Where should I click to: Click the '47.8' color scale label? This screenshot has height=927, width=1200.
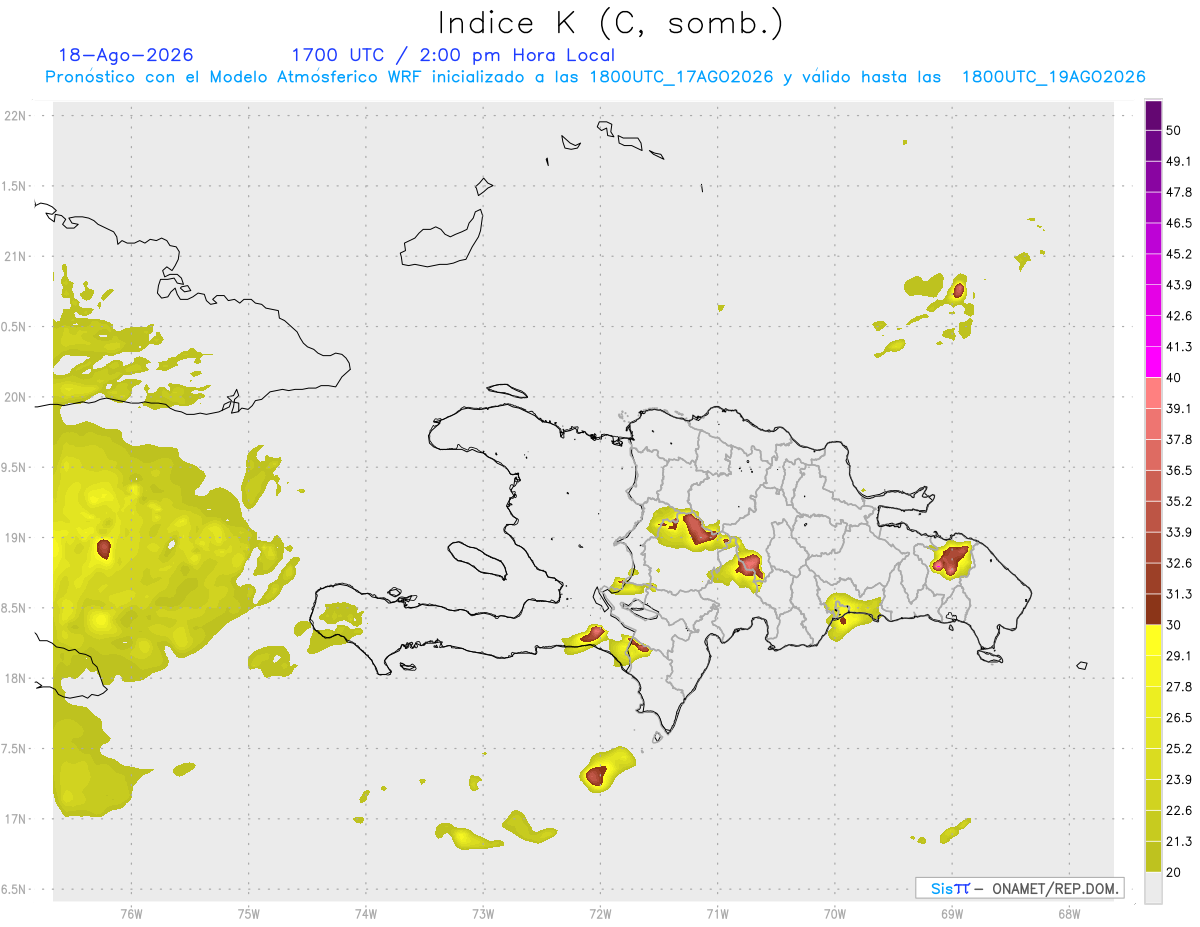tap(1179, 192)
